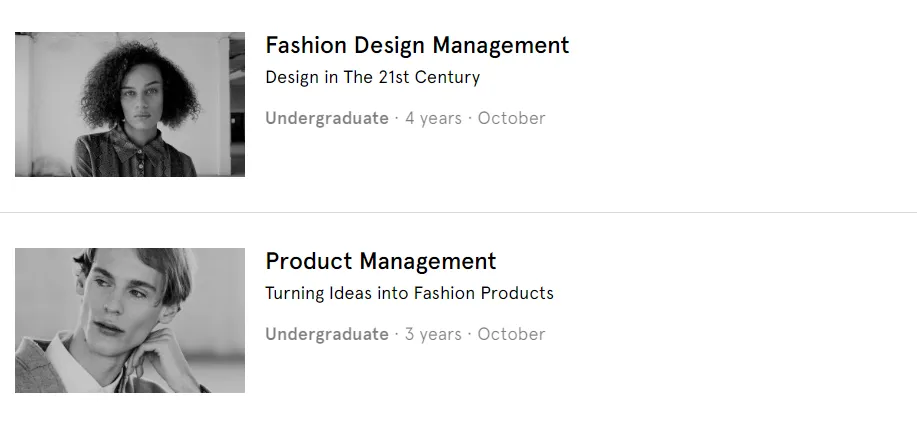Open the Fashion Design Management course title
The width and height of the screenshot is (917, 428).
tap(417, 45)
